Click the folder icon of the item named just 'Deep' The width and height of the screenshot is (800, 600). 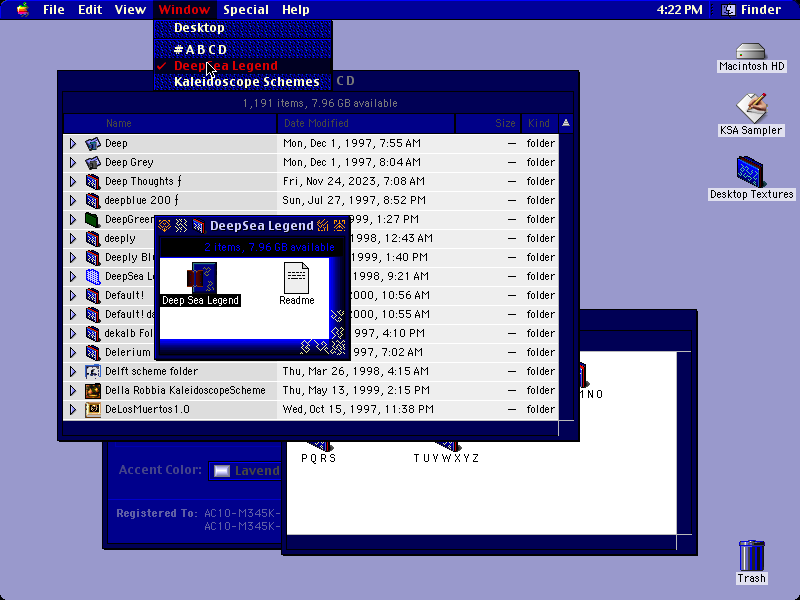point(92,143)
